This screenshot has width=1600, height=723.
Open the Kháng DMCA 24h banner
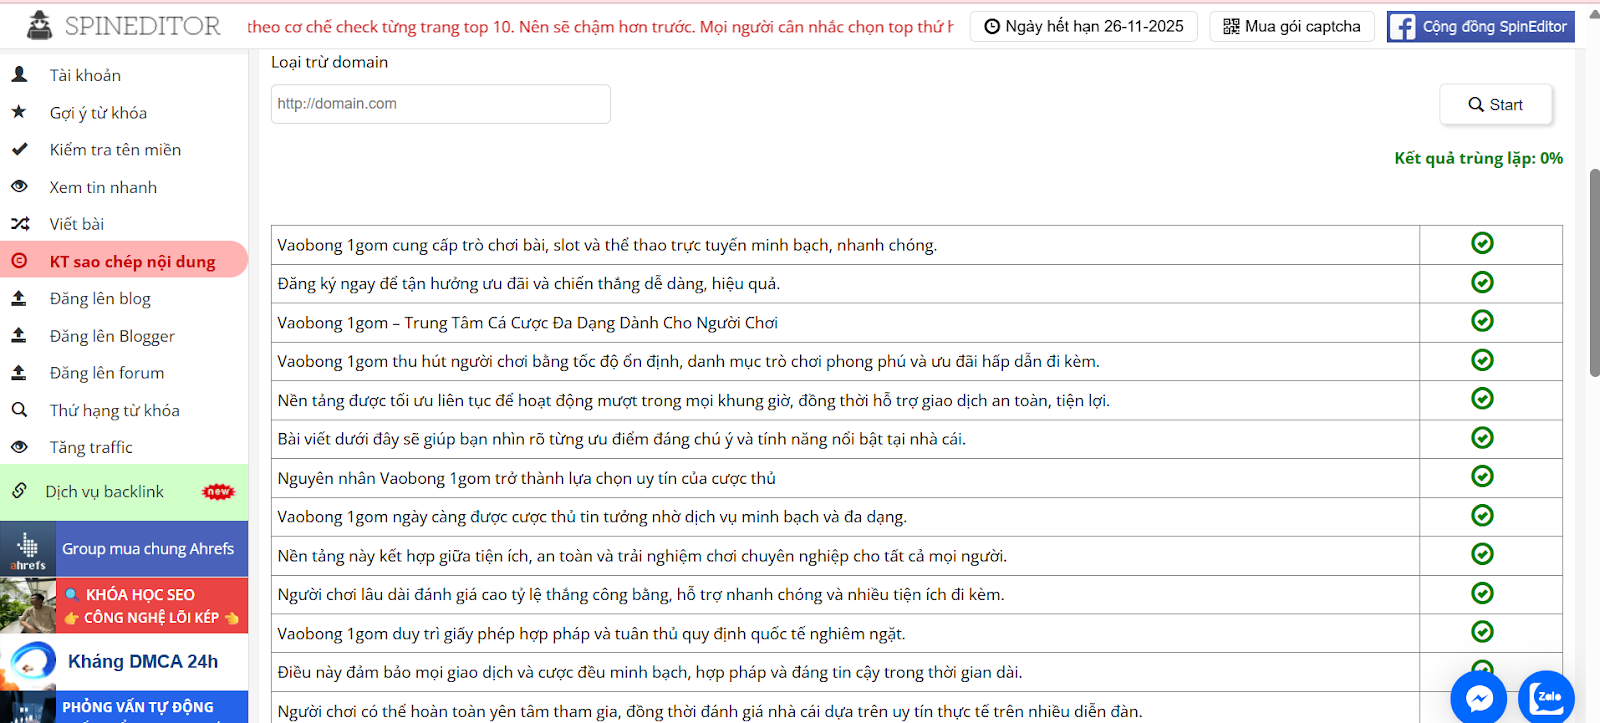coord(124,661)
